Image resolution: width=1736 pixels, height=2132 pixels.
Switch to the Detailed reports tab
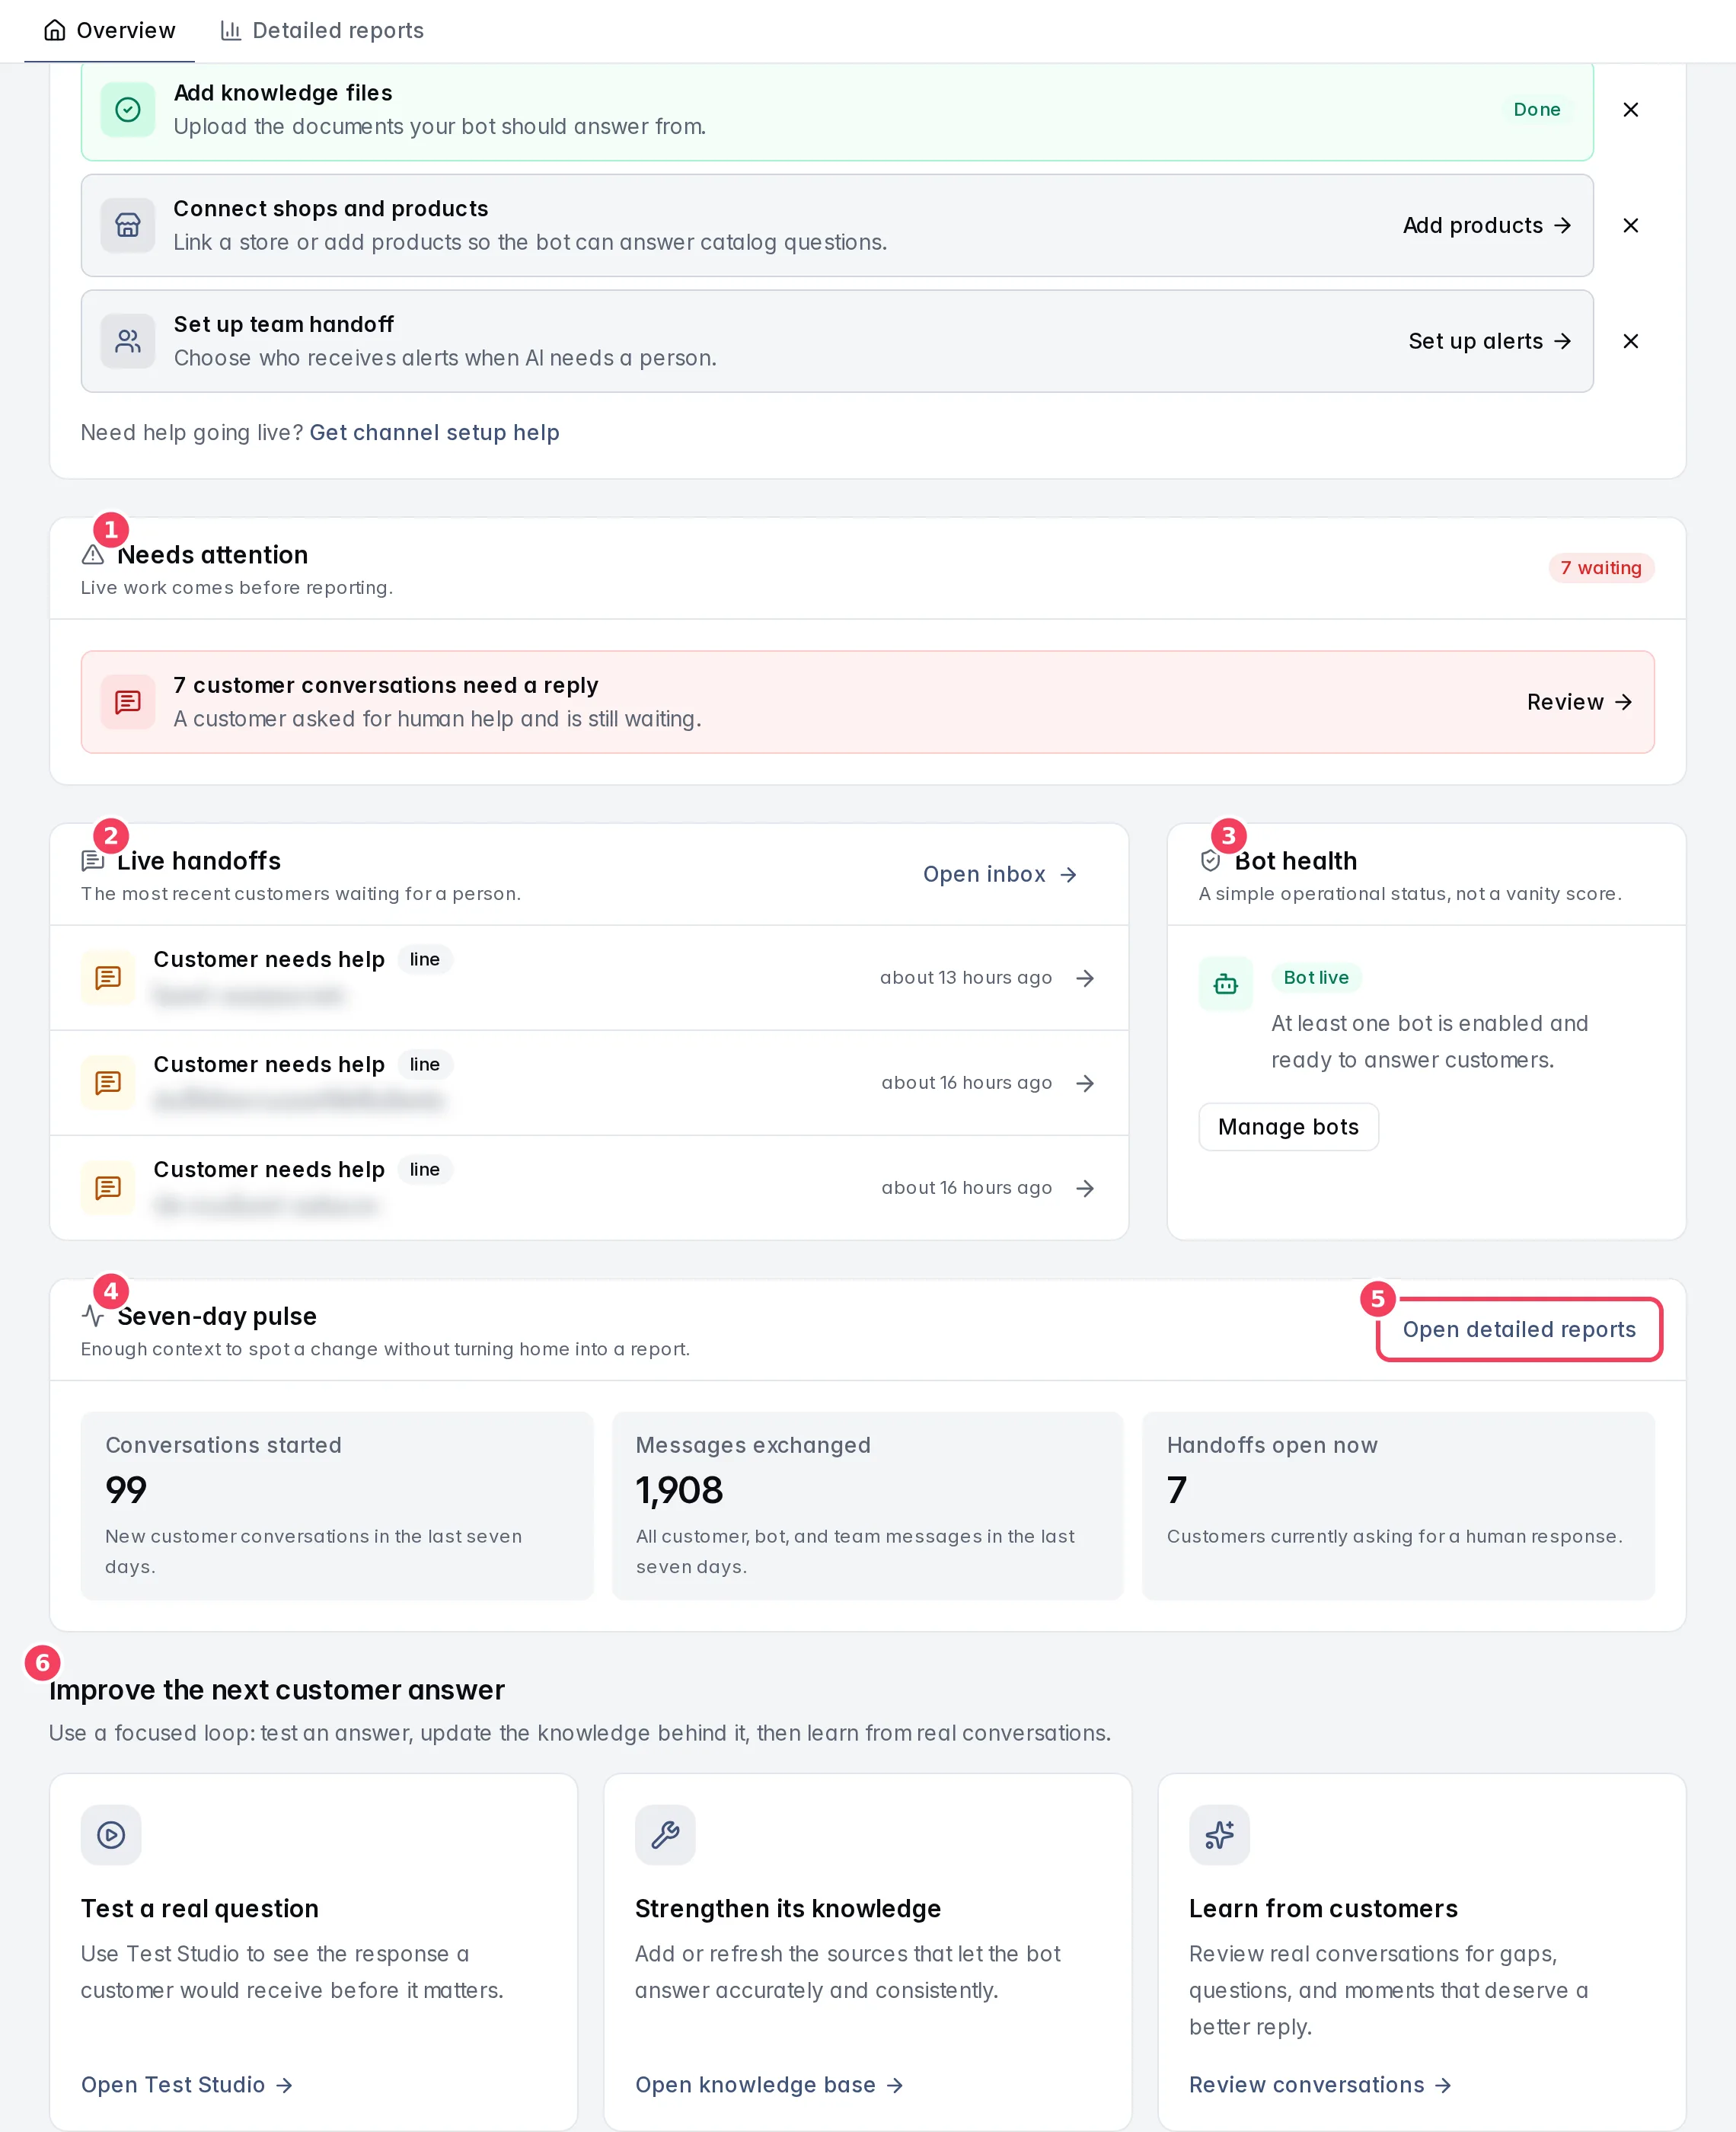322,30
